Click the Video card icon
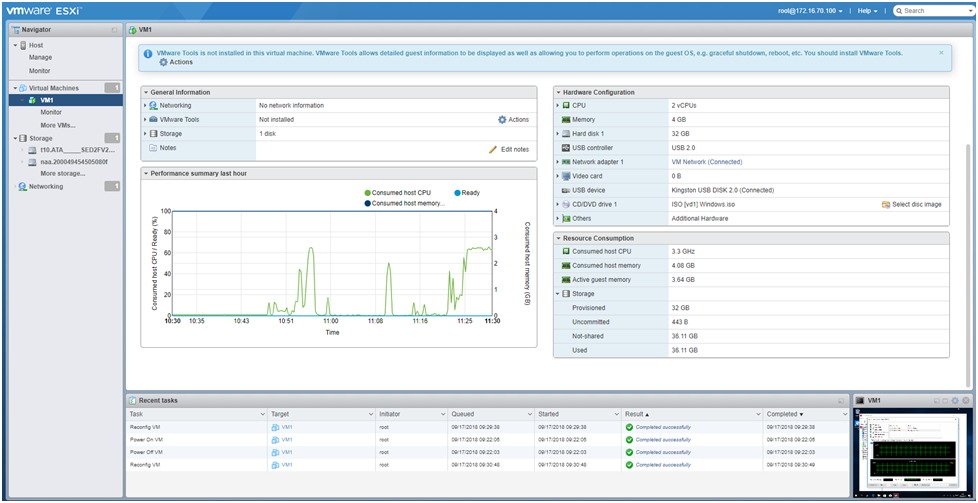Viewport: 978px width, 503px height. coord(566,176)
